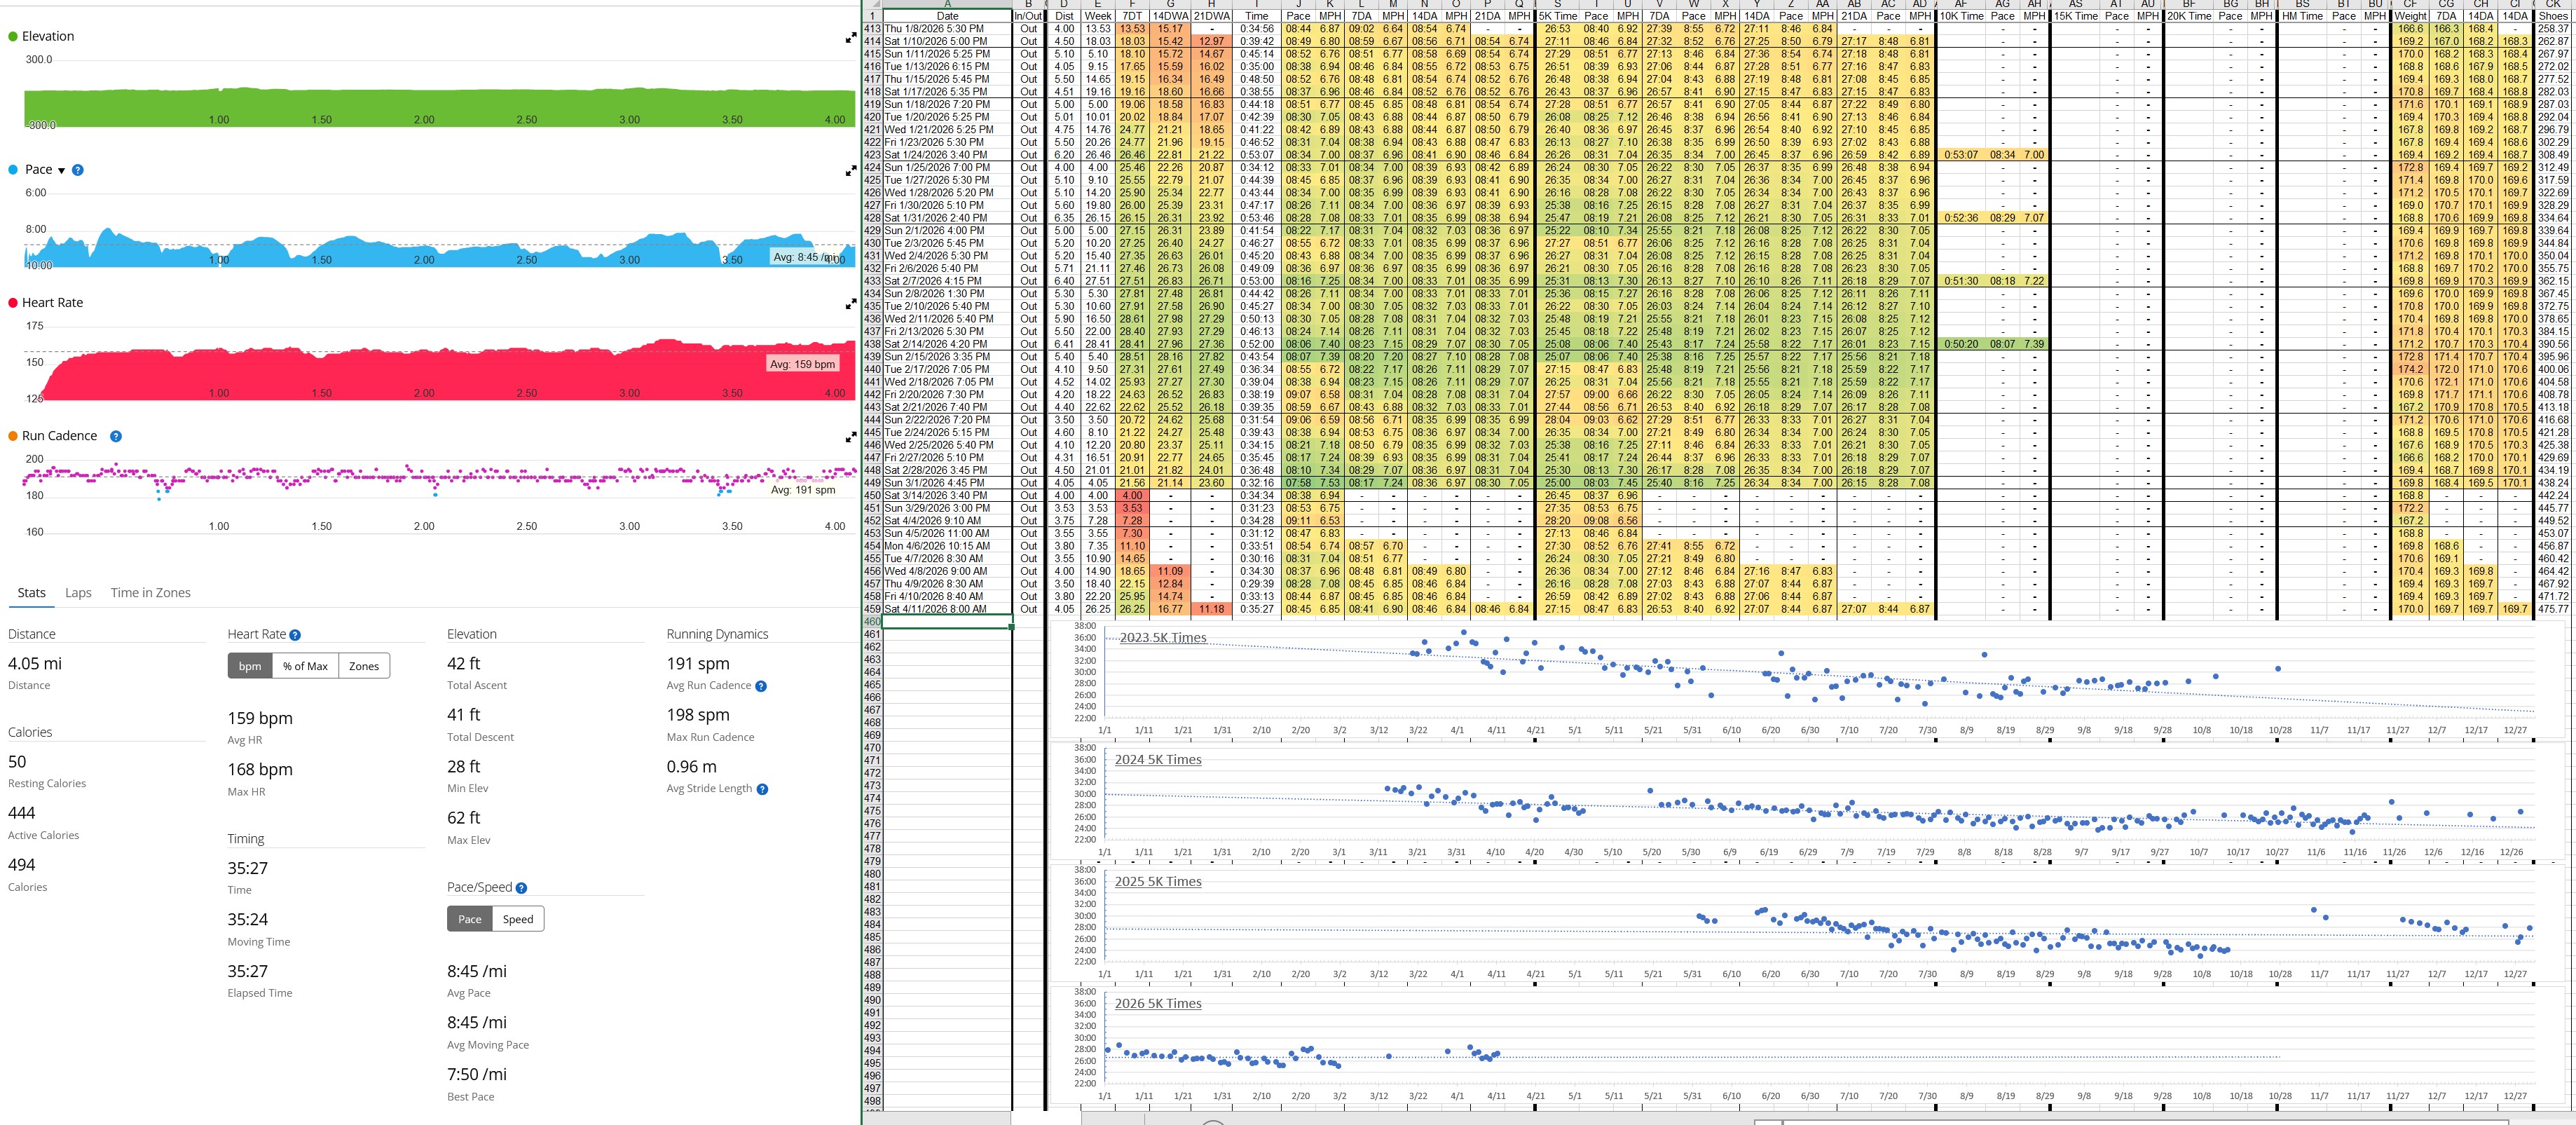Select the Pace button under Pace/Speed
This screenshot has height=1125, width=2576.
(470, 919)
